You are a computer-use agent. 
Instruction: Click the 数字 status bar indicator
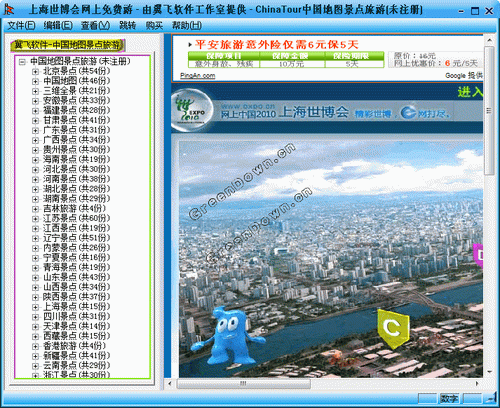[x=449, y=398]
